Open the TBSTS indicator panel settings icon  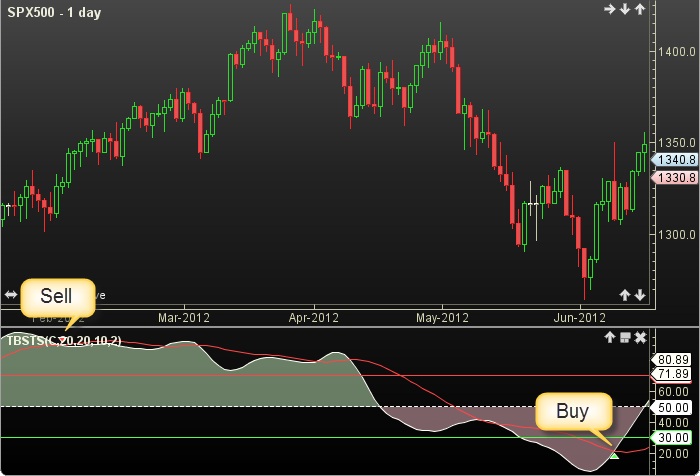(x=625, y=338)
